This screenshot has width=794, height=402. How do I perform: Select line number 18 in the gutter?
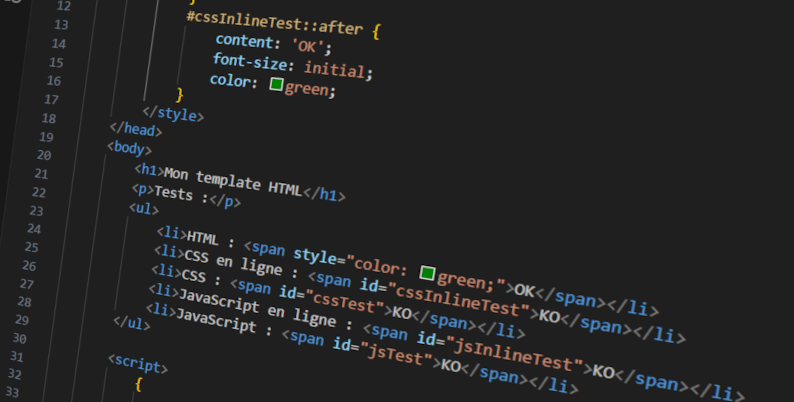coord(49,118)
